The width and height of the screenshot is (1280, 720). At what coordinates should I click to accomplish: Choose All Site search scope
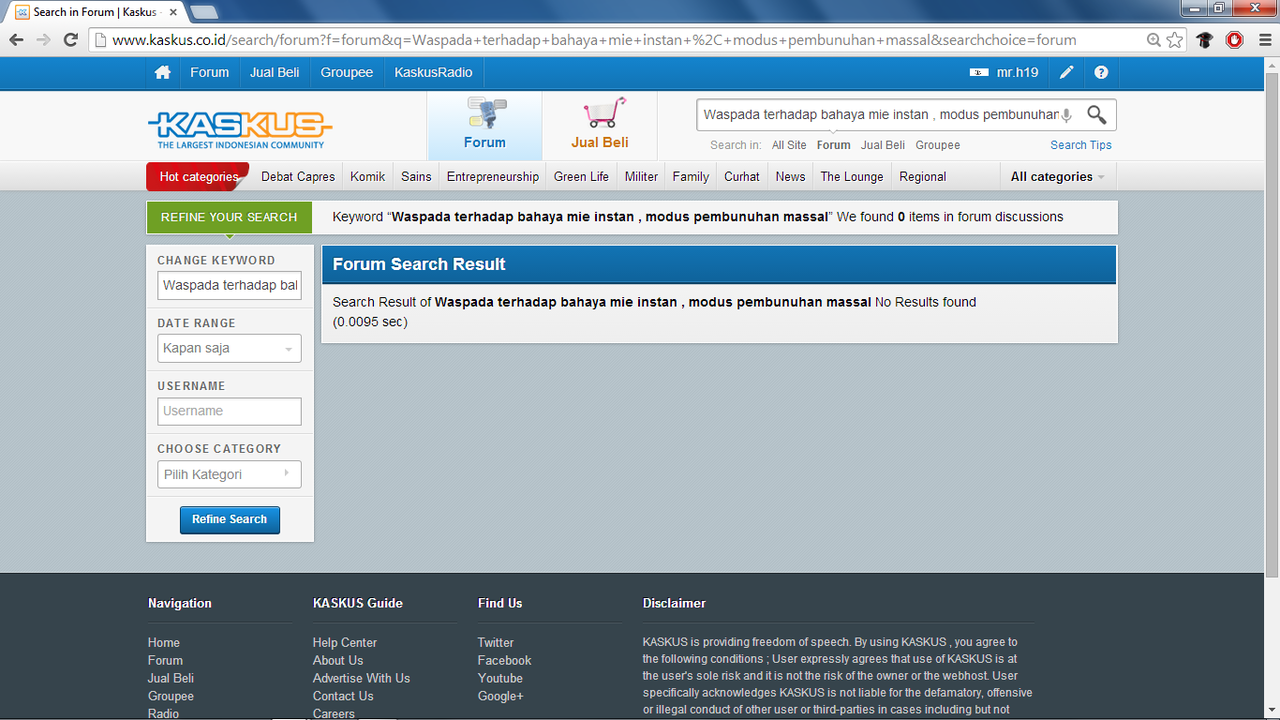(x=789, y=145)
